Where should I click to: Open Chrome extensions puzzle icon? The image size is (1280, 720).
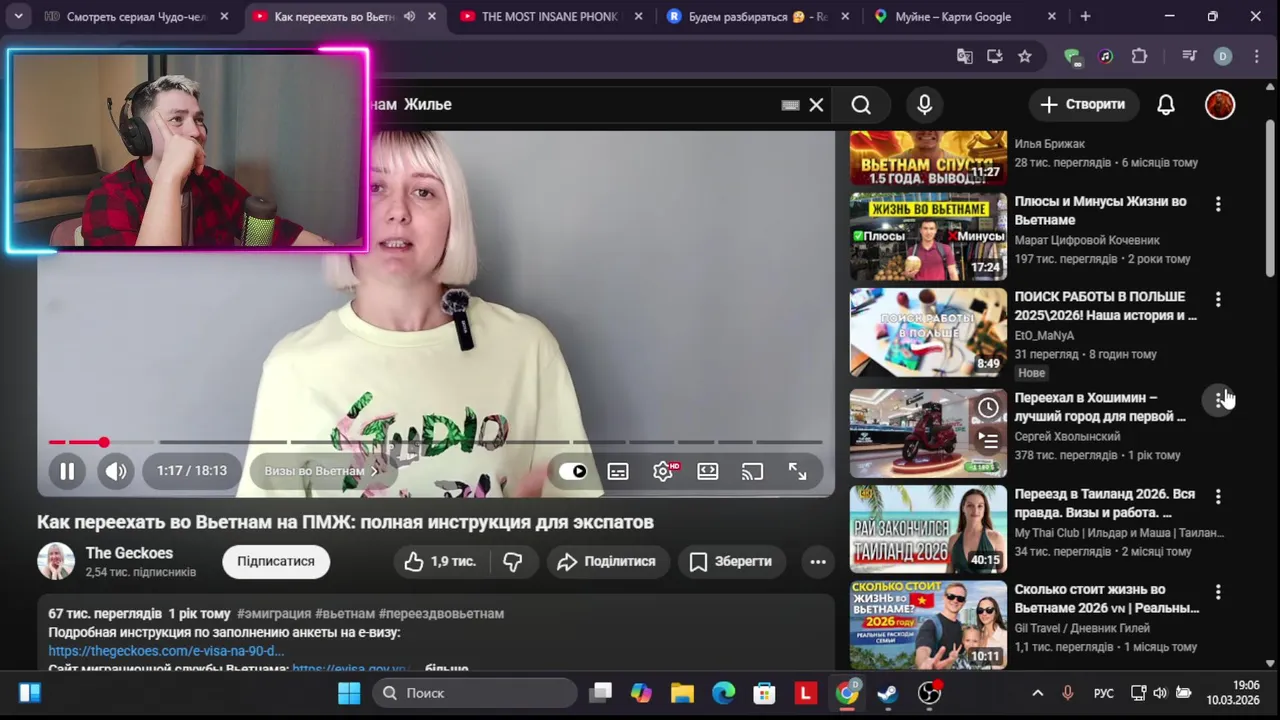point(1139,57)
